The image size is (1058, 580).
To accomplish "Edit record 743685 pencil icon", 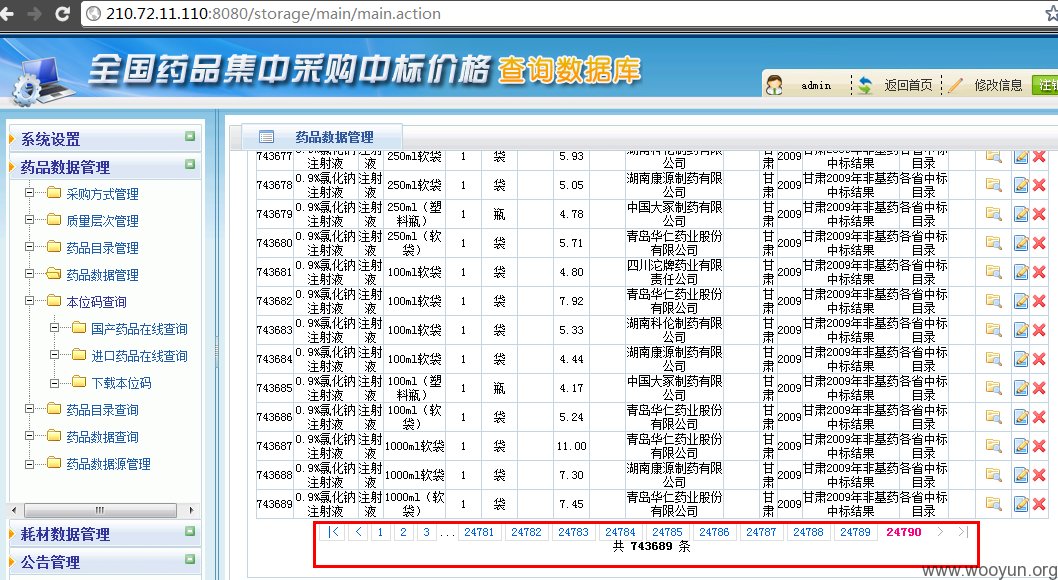I will point(1021,388).
